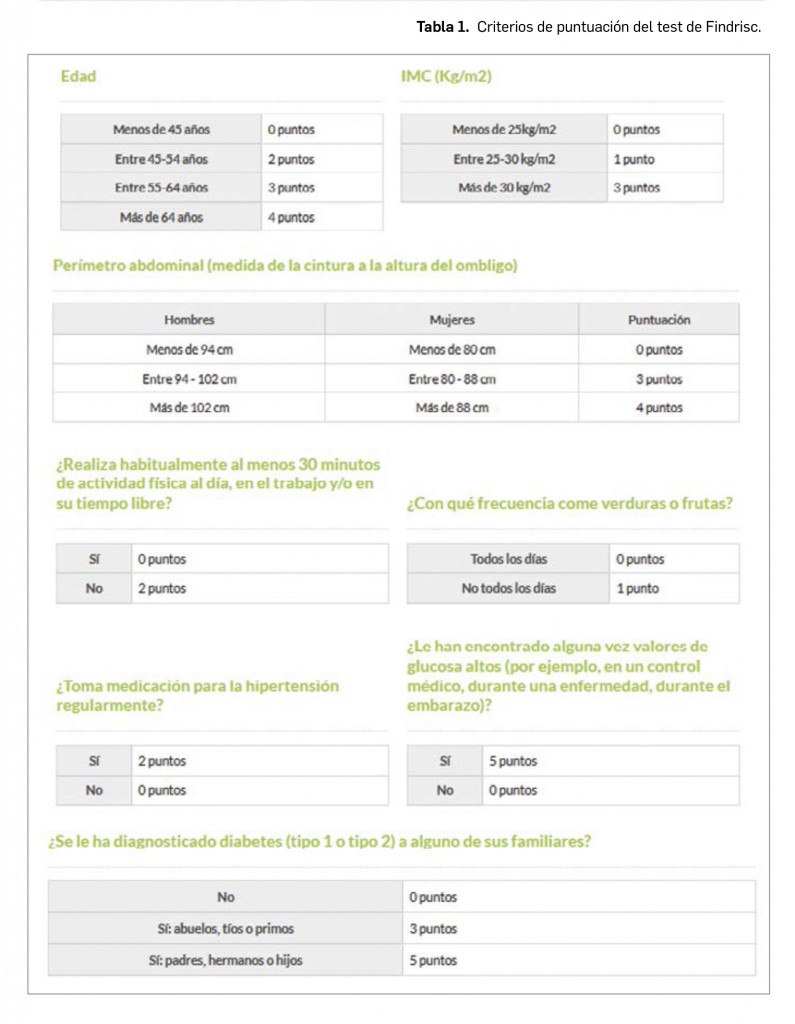Click the "Entre 94 - 102 cm" cell

189,379
